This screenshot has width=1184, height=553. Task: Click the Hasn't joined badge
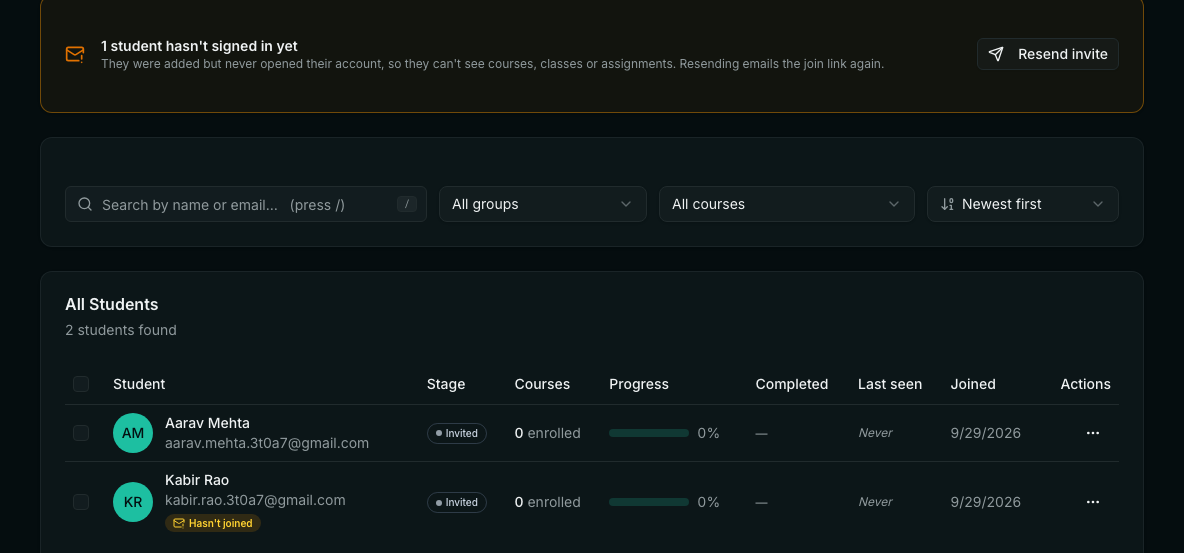pyautogui.click(x=213, y=523)
